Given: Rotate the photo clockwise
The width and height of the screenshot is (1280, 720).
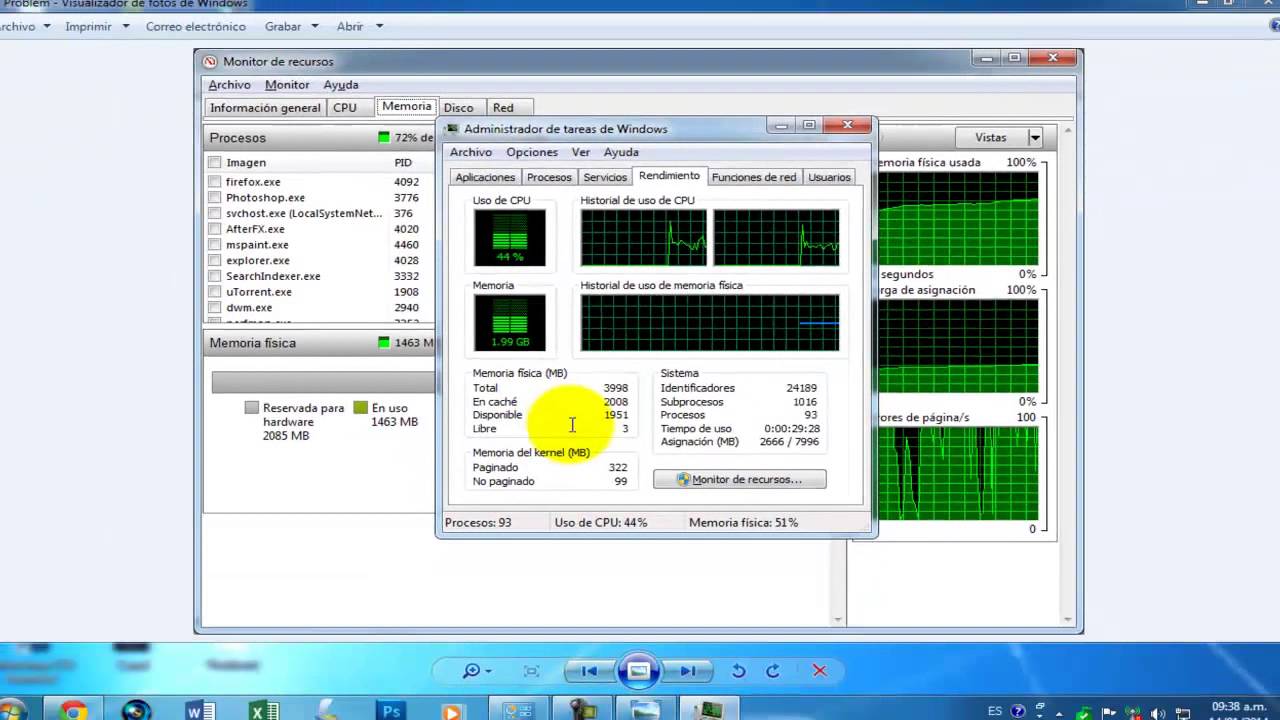Looking at the screenshot, I should tap(773, 671).
